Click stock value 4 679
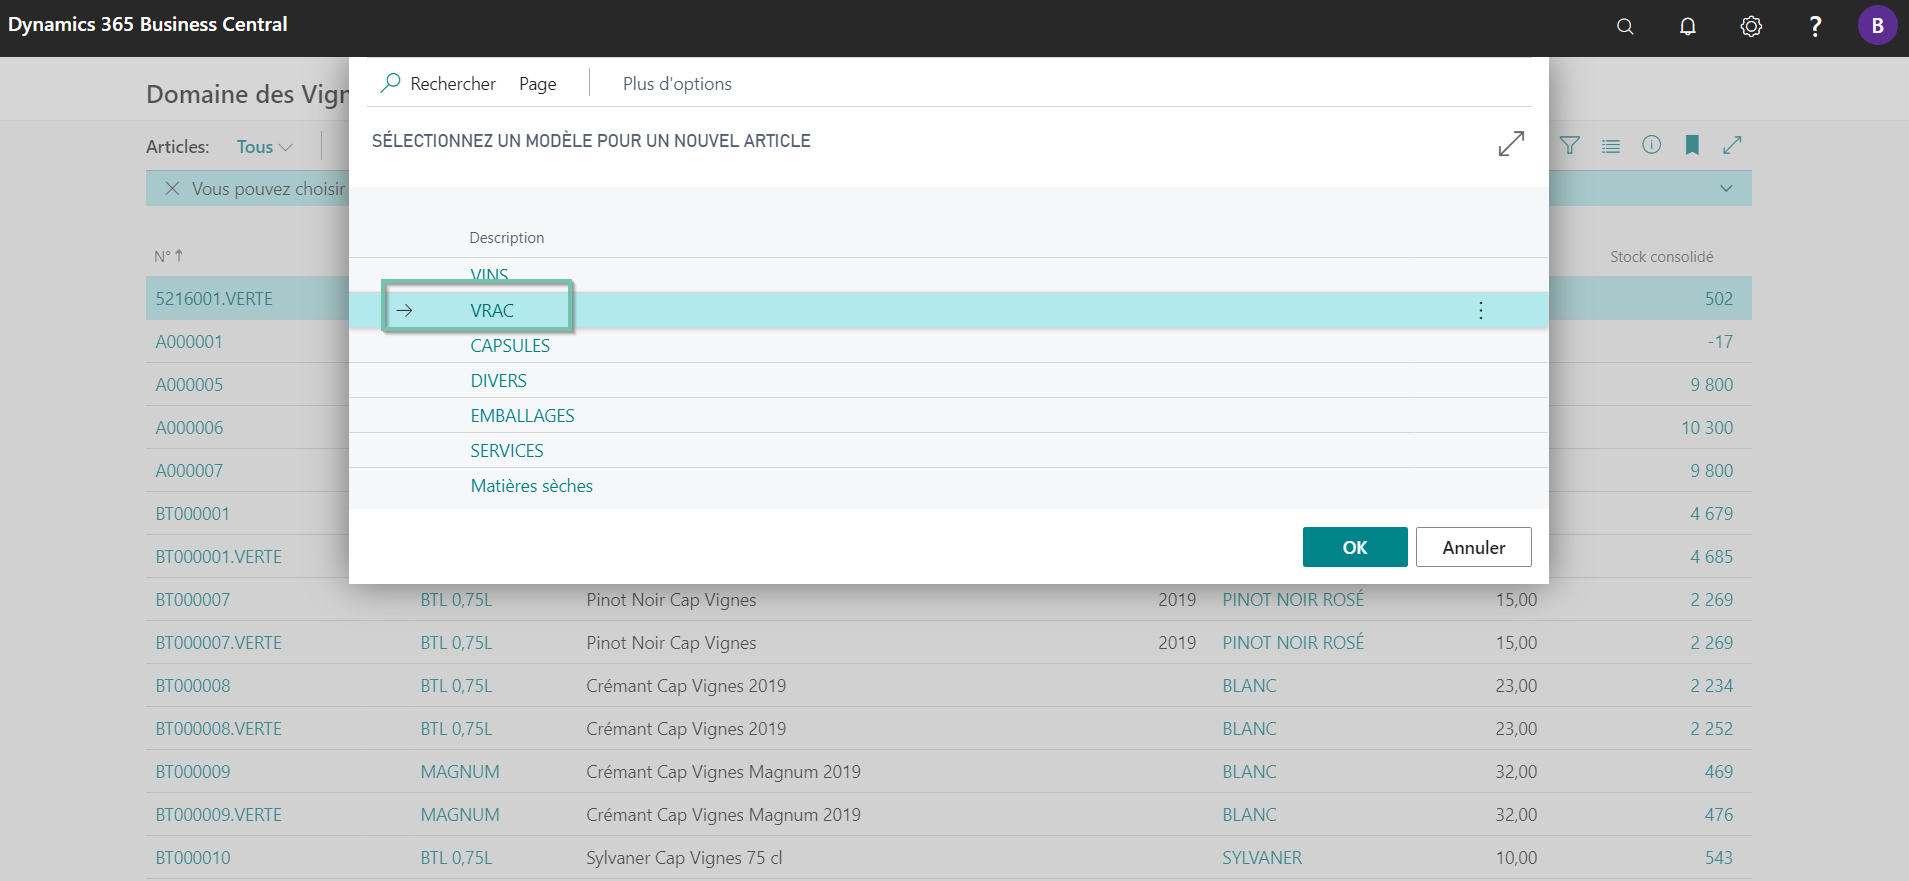 click(x=1712, y=514)
